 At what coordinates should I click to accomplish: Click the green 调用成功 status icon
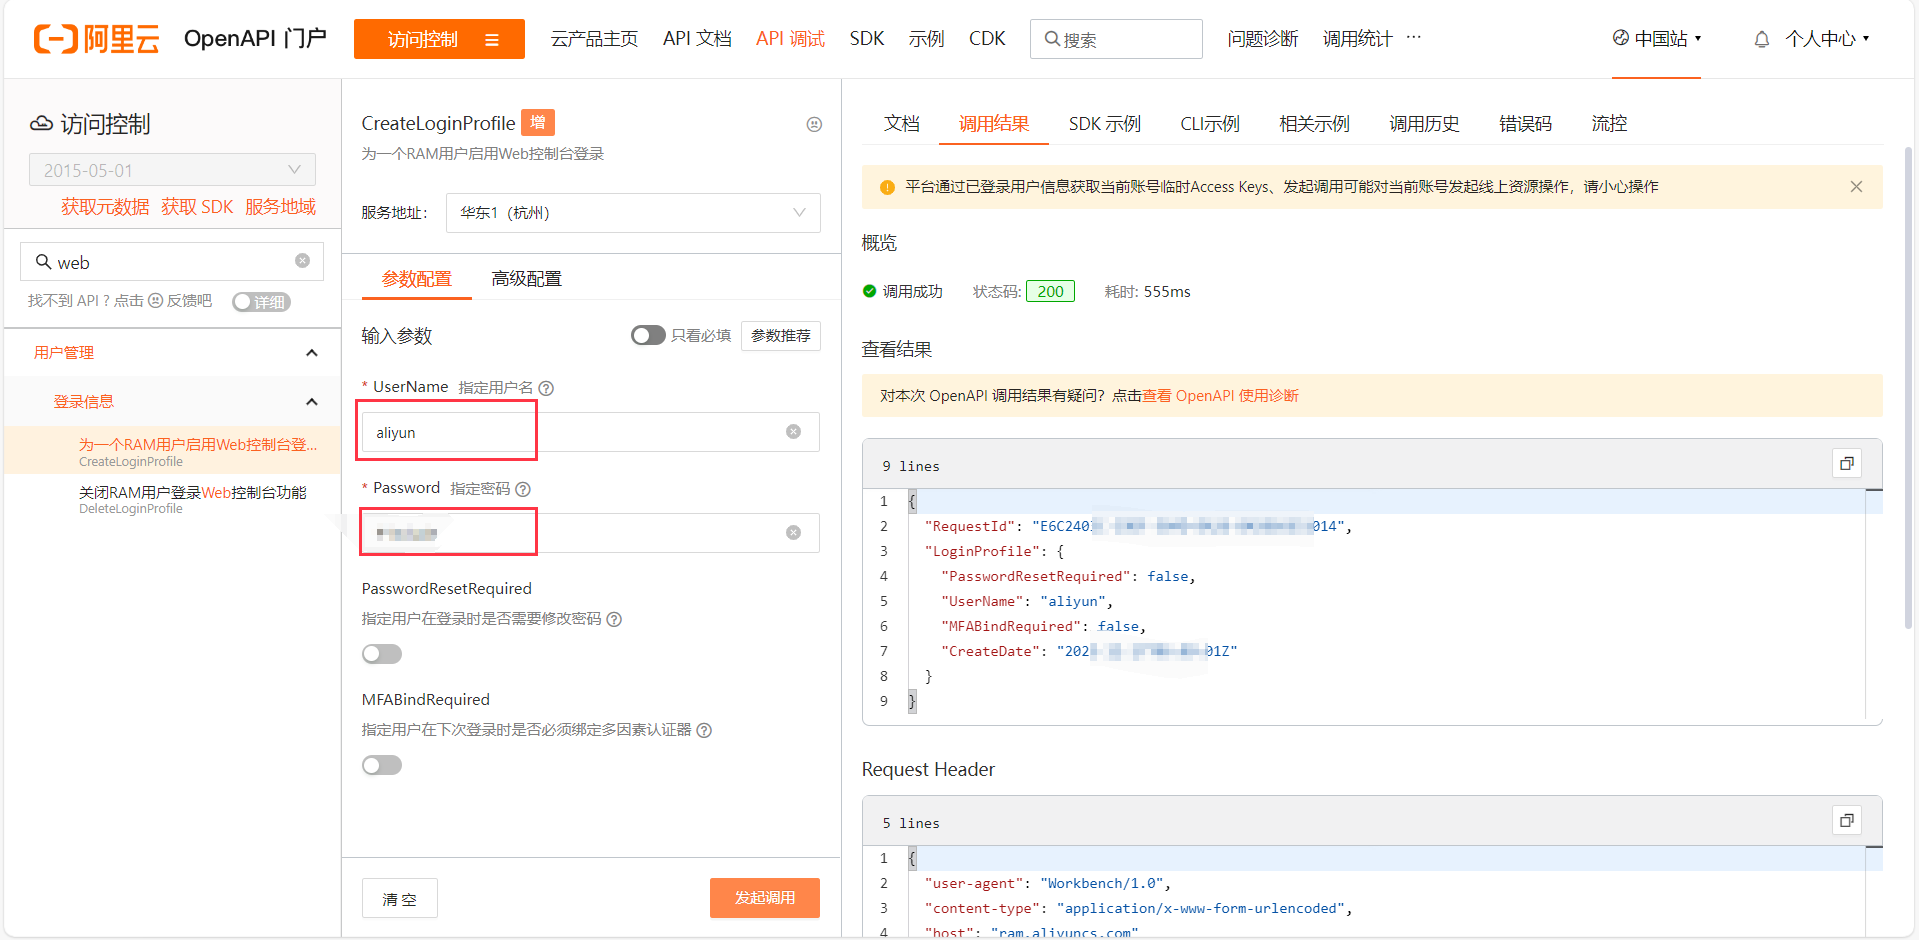pos(869,292)
